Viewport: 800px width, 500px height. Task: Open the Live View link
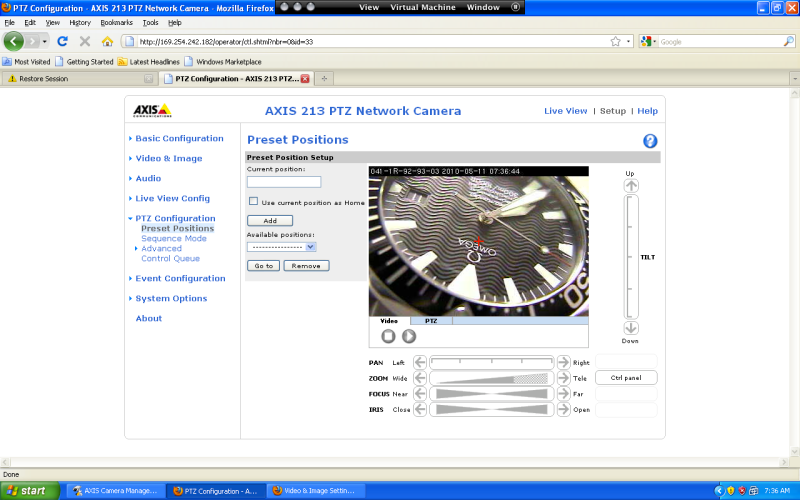point(565,111)
